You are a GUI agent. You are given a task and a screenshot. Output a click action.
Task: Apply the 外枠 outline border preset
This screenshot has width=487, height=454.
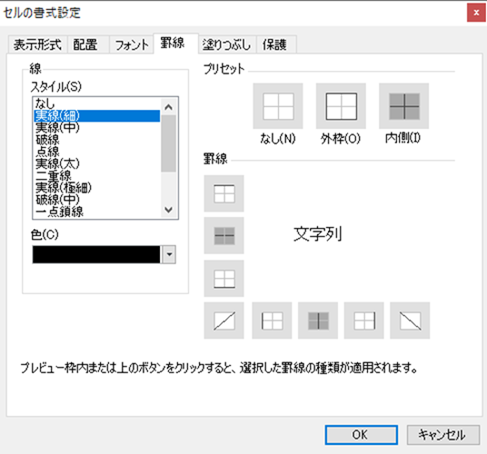point(341,106)
